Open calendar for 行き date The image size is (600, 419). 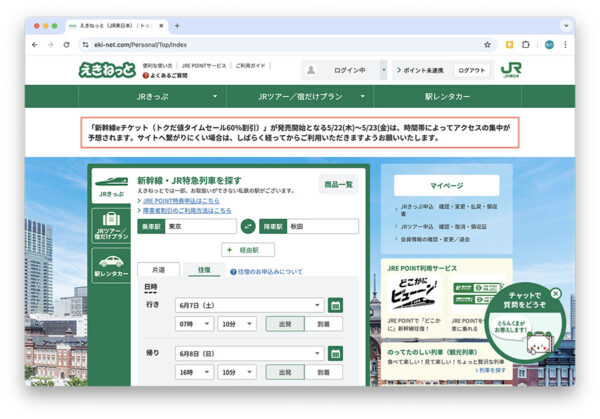(335, 305)
